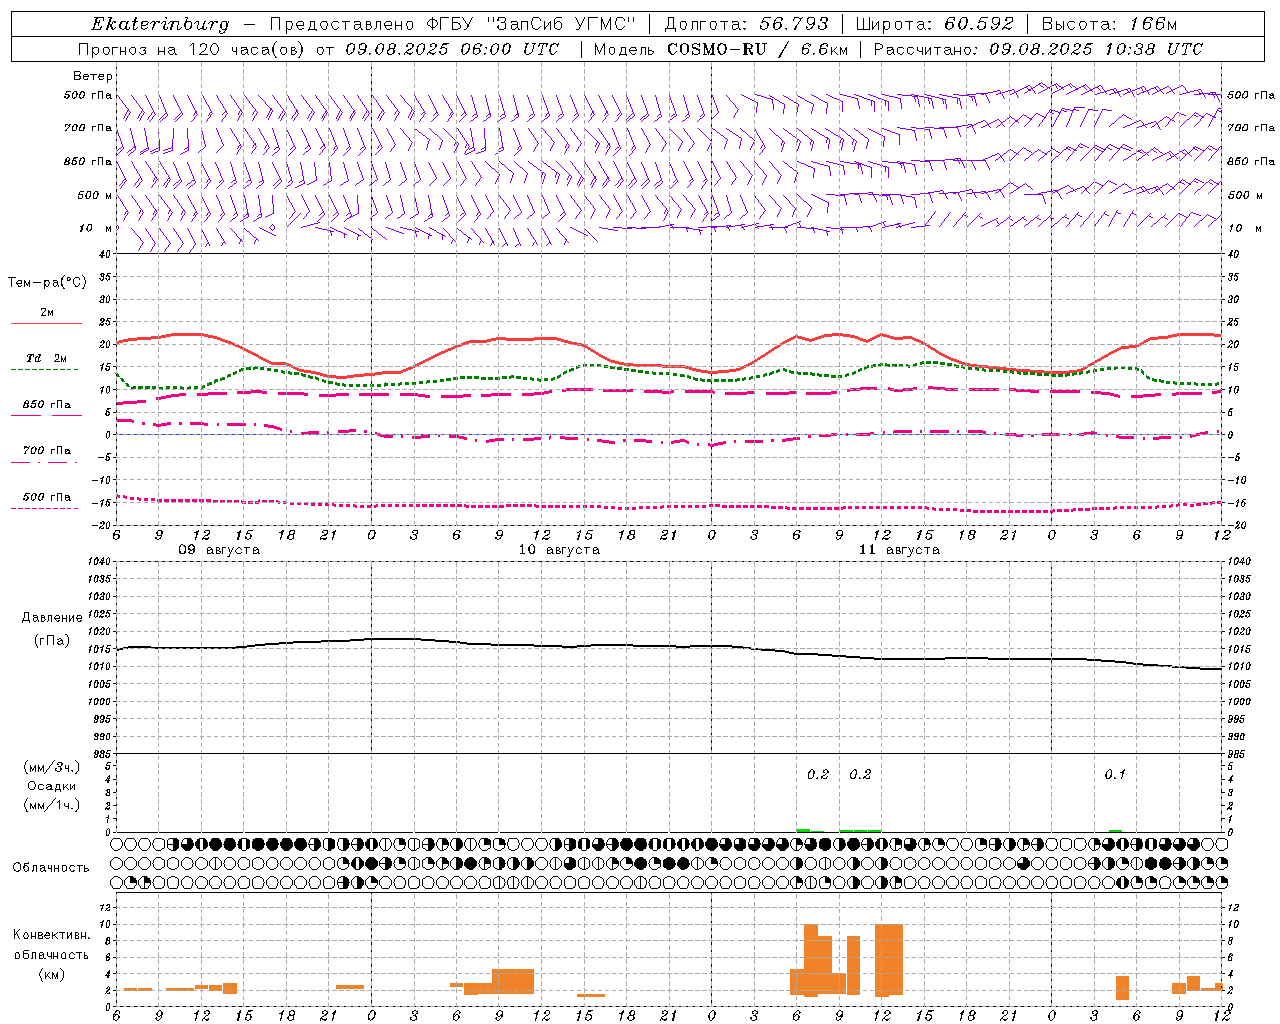Select the Осадки panel label
This screenshot has width=1280, height=1024.
click(52, 786)
